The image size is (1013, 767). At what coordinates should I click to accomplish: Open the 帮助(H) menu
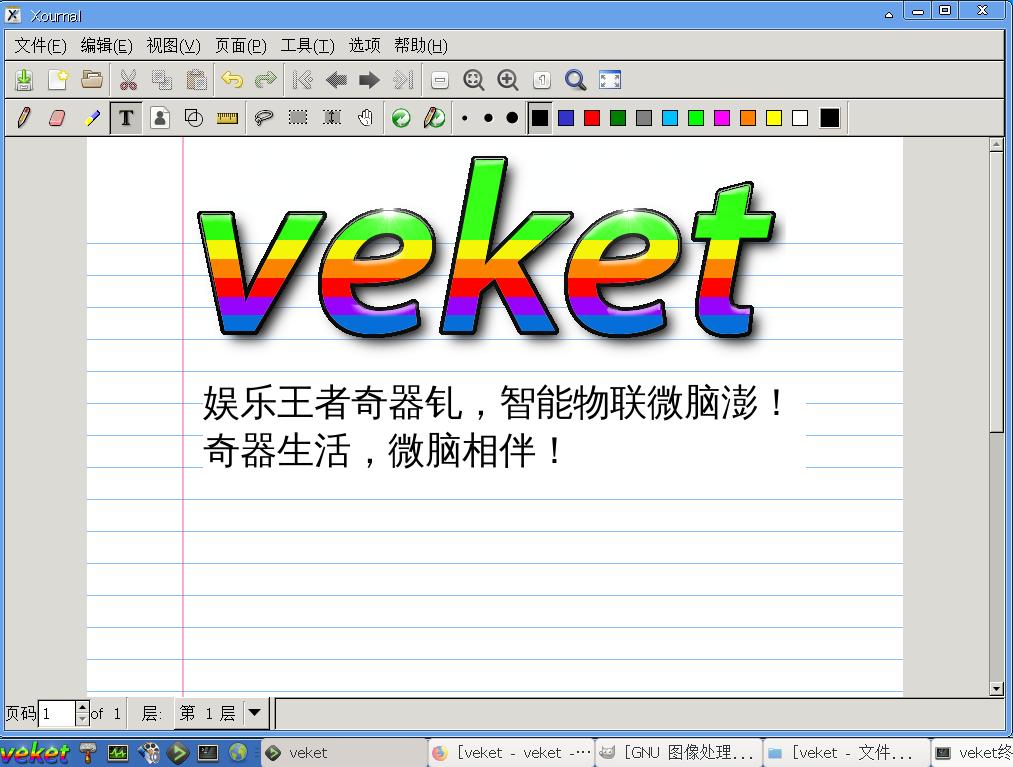click(421, 45)
